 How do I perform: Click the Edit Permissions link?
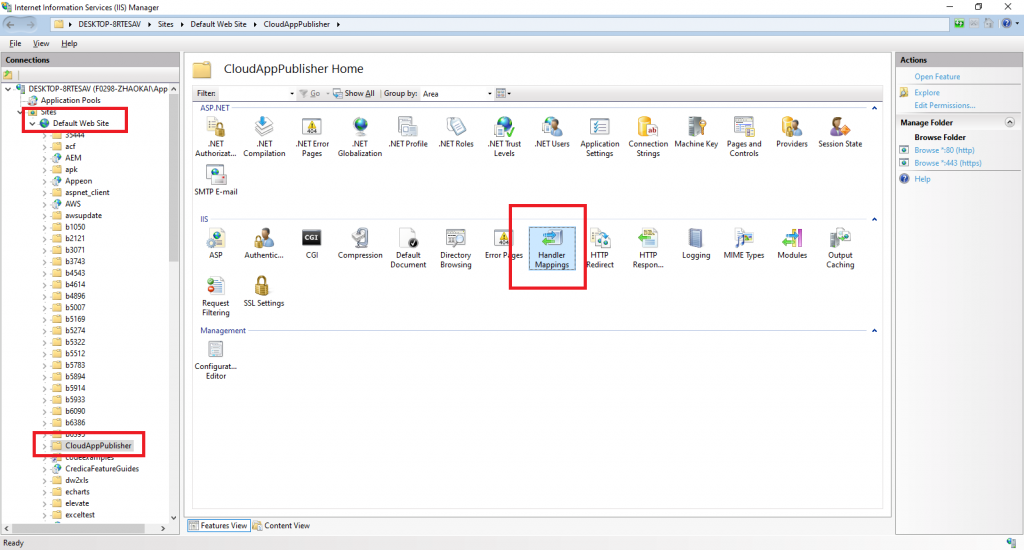click(945, 105)
